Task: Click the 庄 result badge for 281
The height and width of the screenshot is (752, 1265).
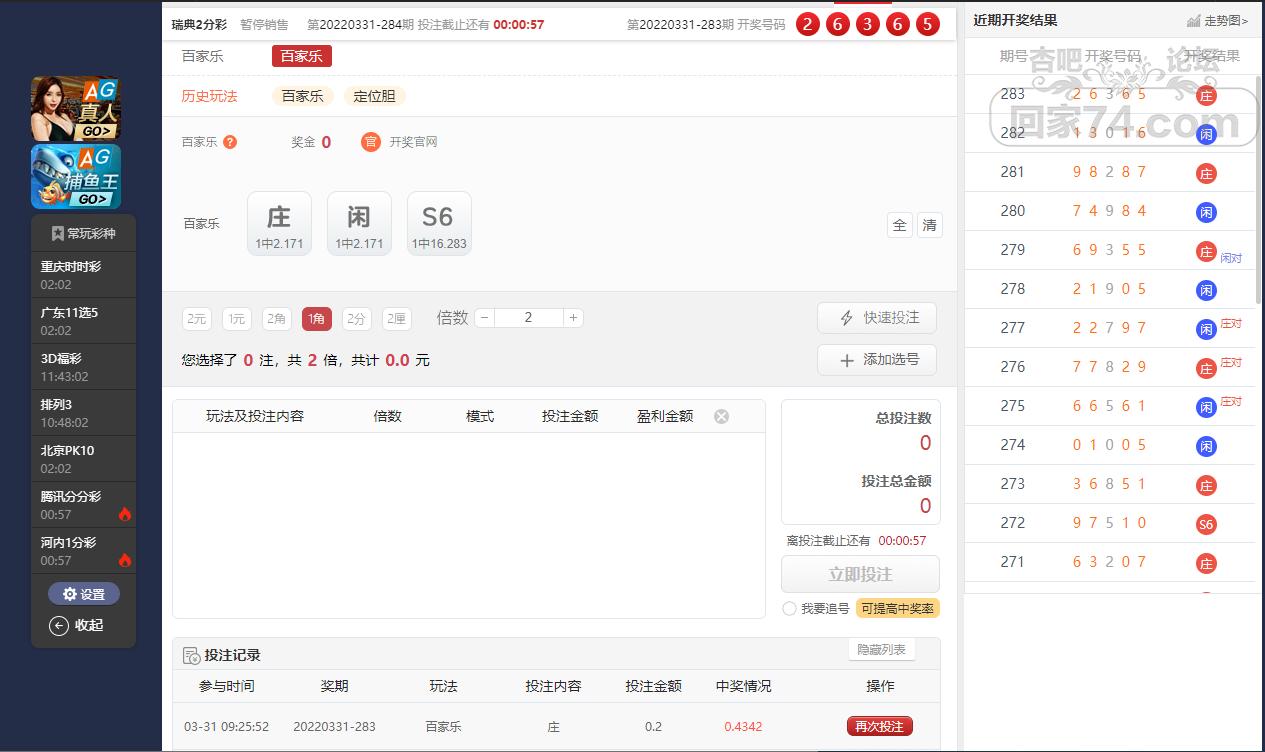Action: (x=1207, y=173)
